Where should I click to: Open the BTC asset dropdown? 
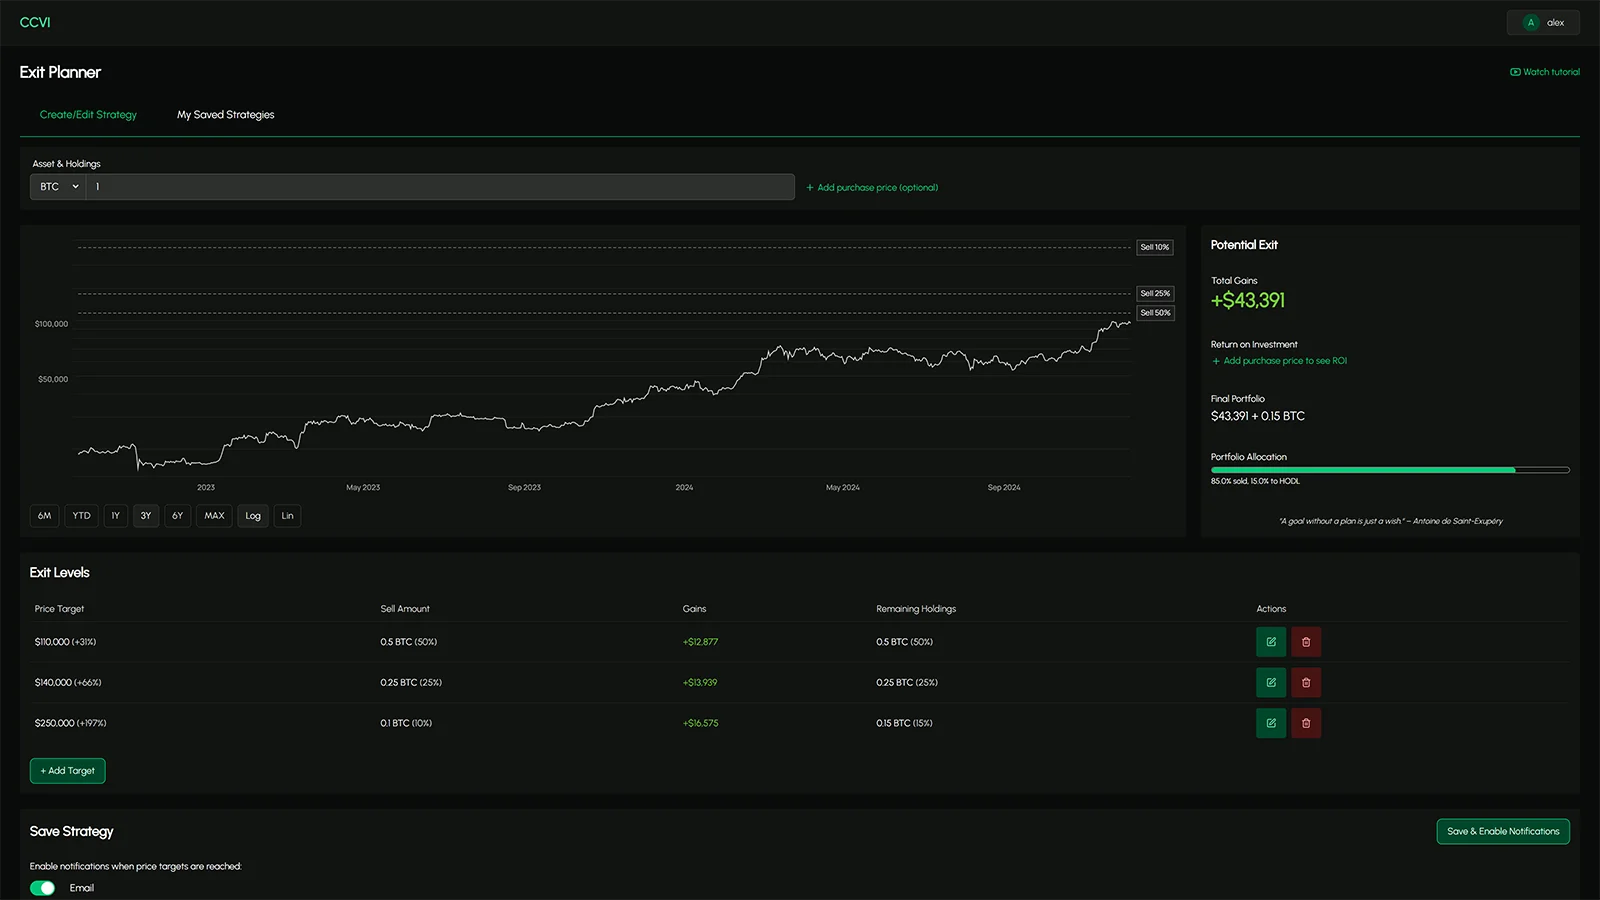click(x=58, y=187)
